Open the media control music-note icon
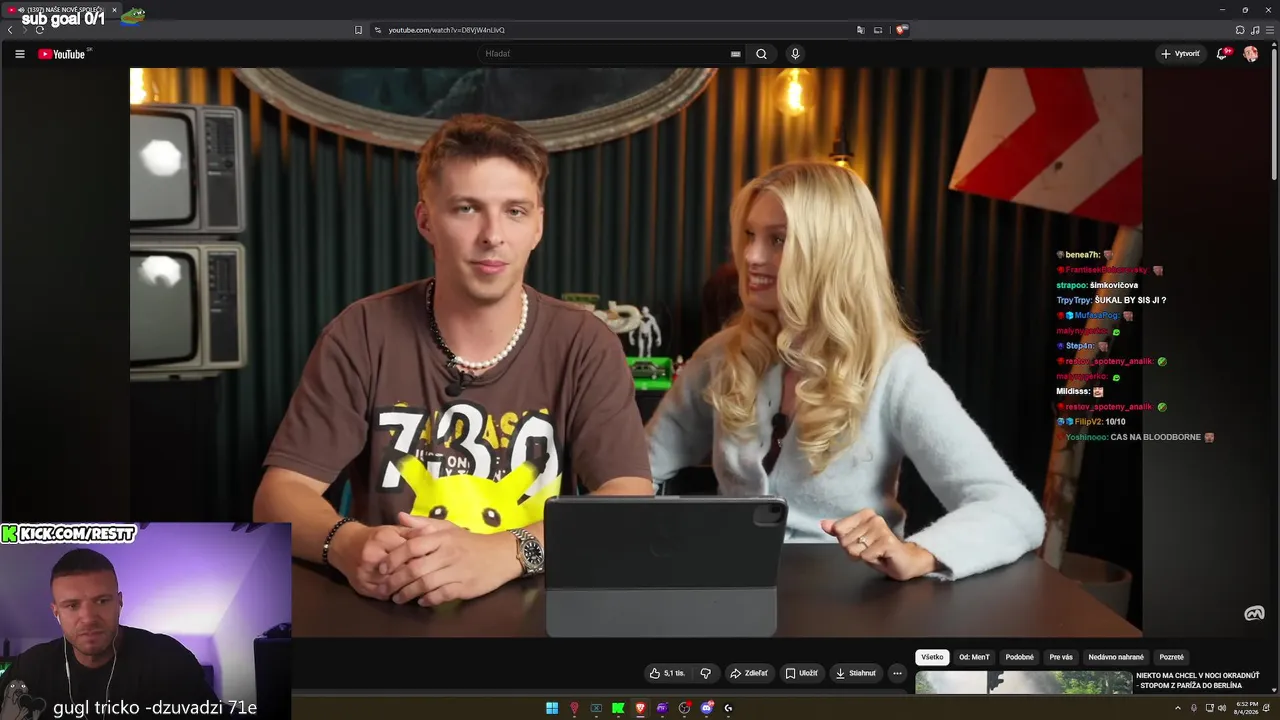The height and width of the screenshot is (720, 1280). [x=1255, y=30]
